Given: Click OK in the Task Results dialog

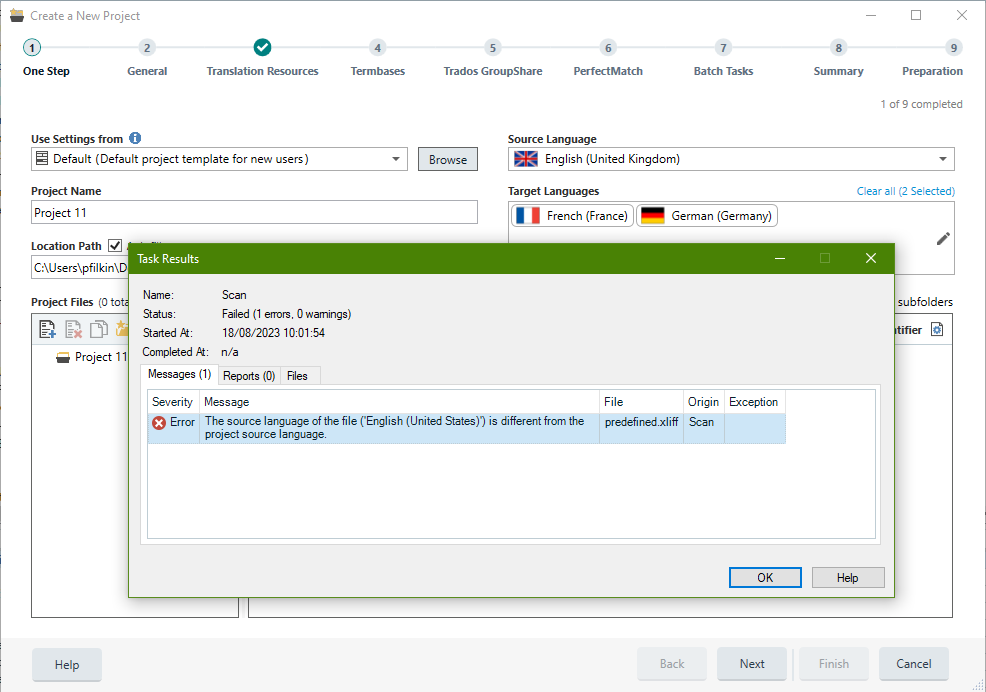Looking at the screenshot, I should [765, 578].
